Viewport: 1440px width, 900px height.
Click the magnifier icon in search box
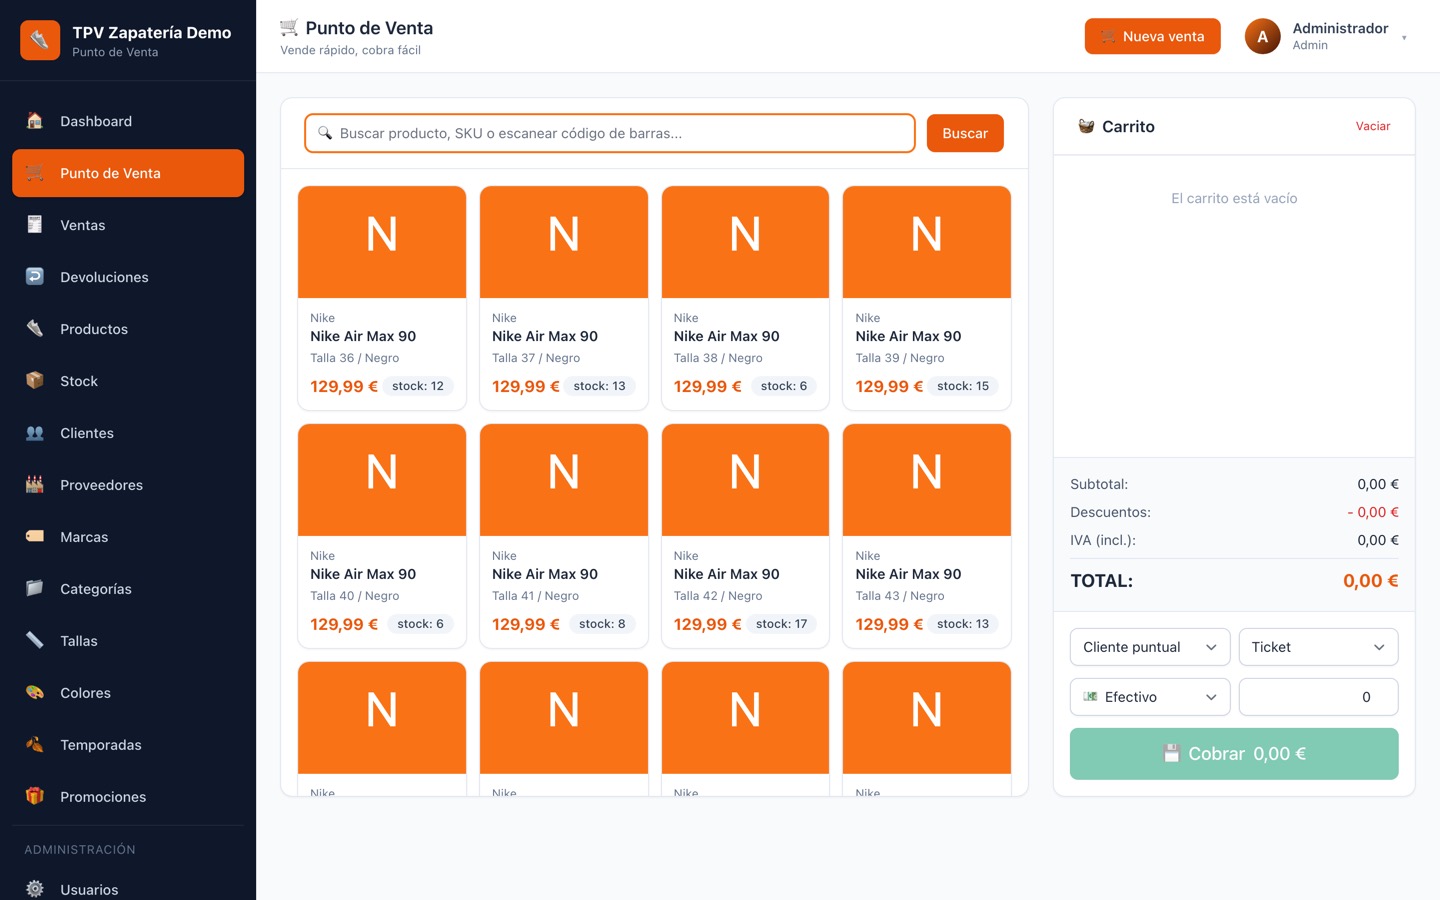tap(325, 133)
